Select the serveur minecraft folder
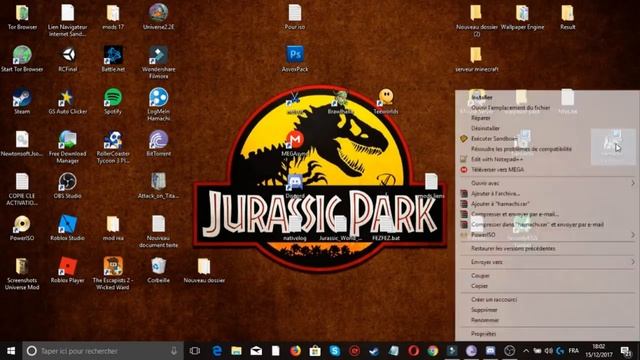 (477, 59)
